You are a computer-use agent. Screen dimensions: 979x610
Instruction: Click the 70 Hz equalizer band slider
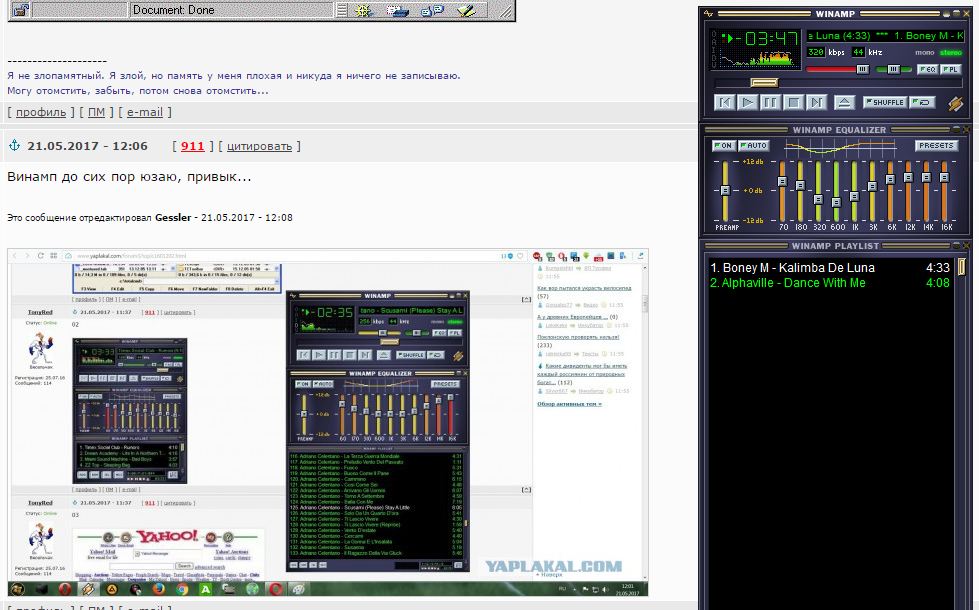[x=782, y=190]
